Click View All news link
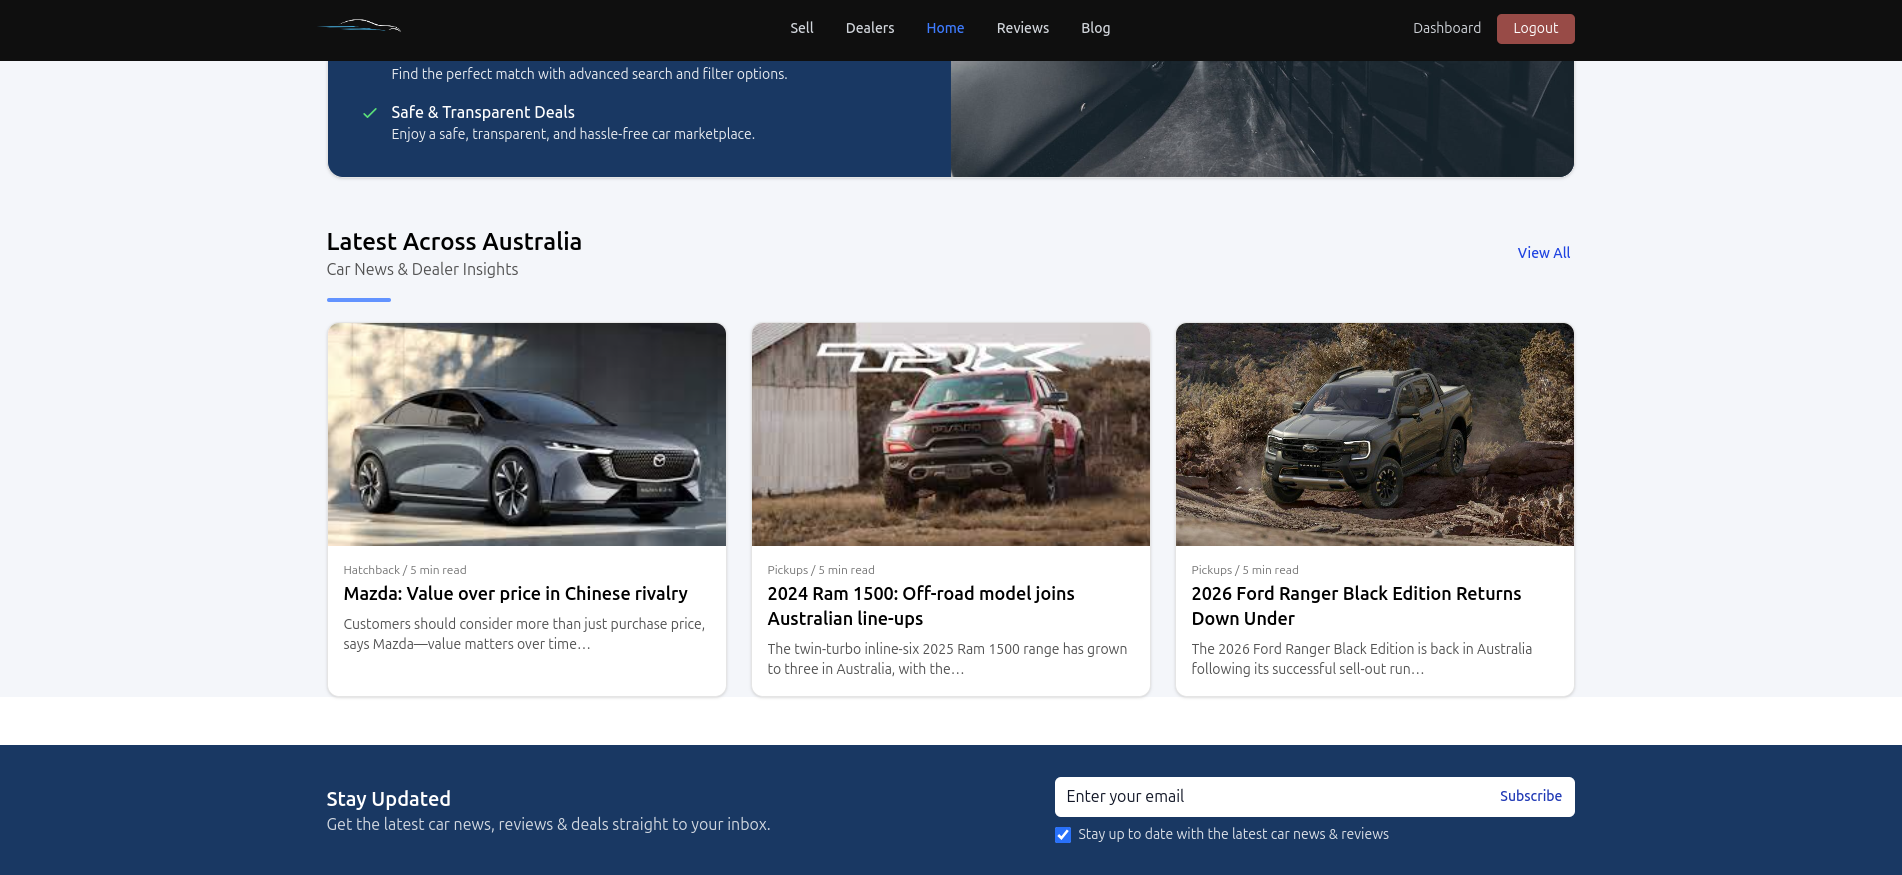The image size is (1902, 875). tap(1544, 253)
